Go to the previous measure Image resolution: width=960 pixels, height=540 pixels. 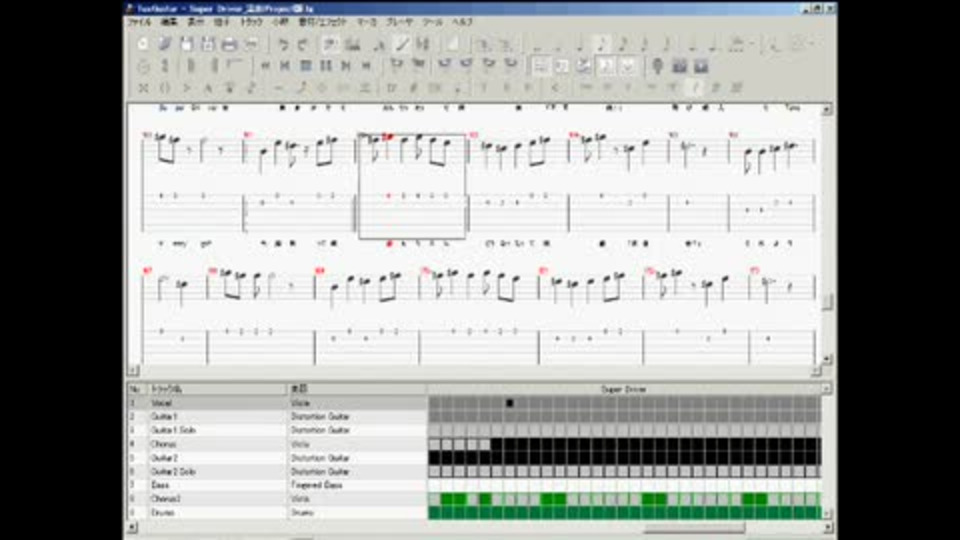click(x=285, y=66)
